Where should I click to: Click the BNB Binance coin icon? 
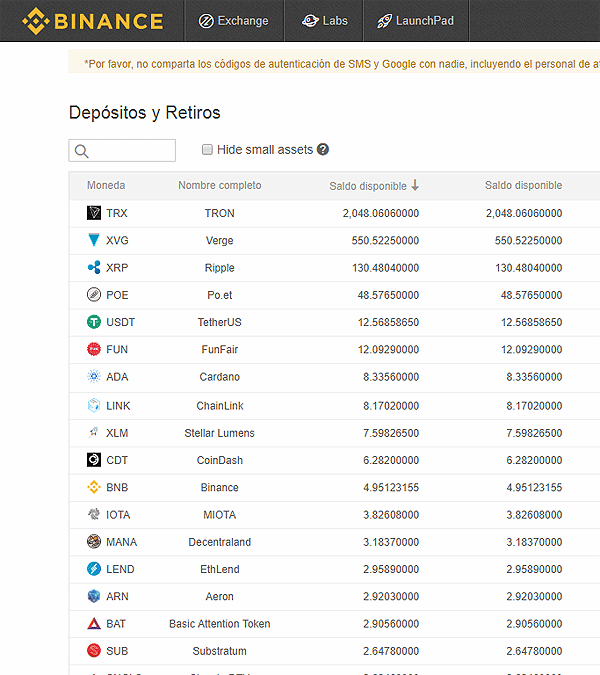pos(94,487)
